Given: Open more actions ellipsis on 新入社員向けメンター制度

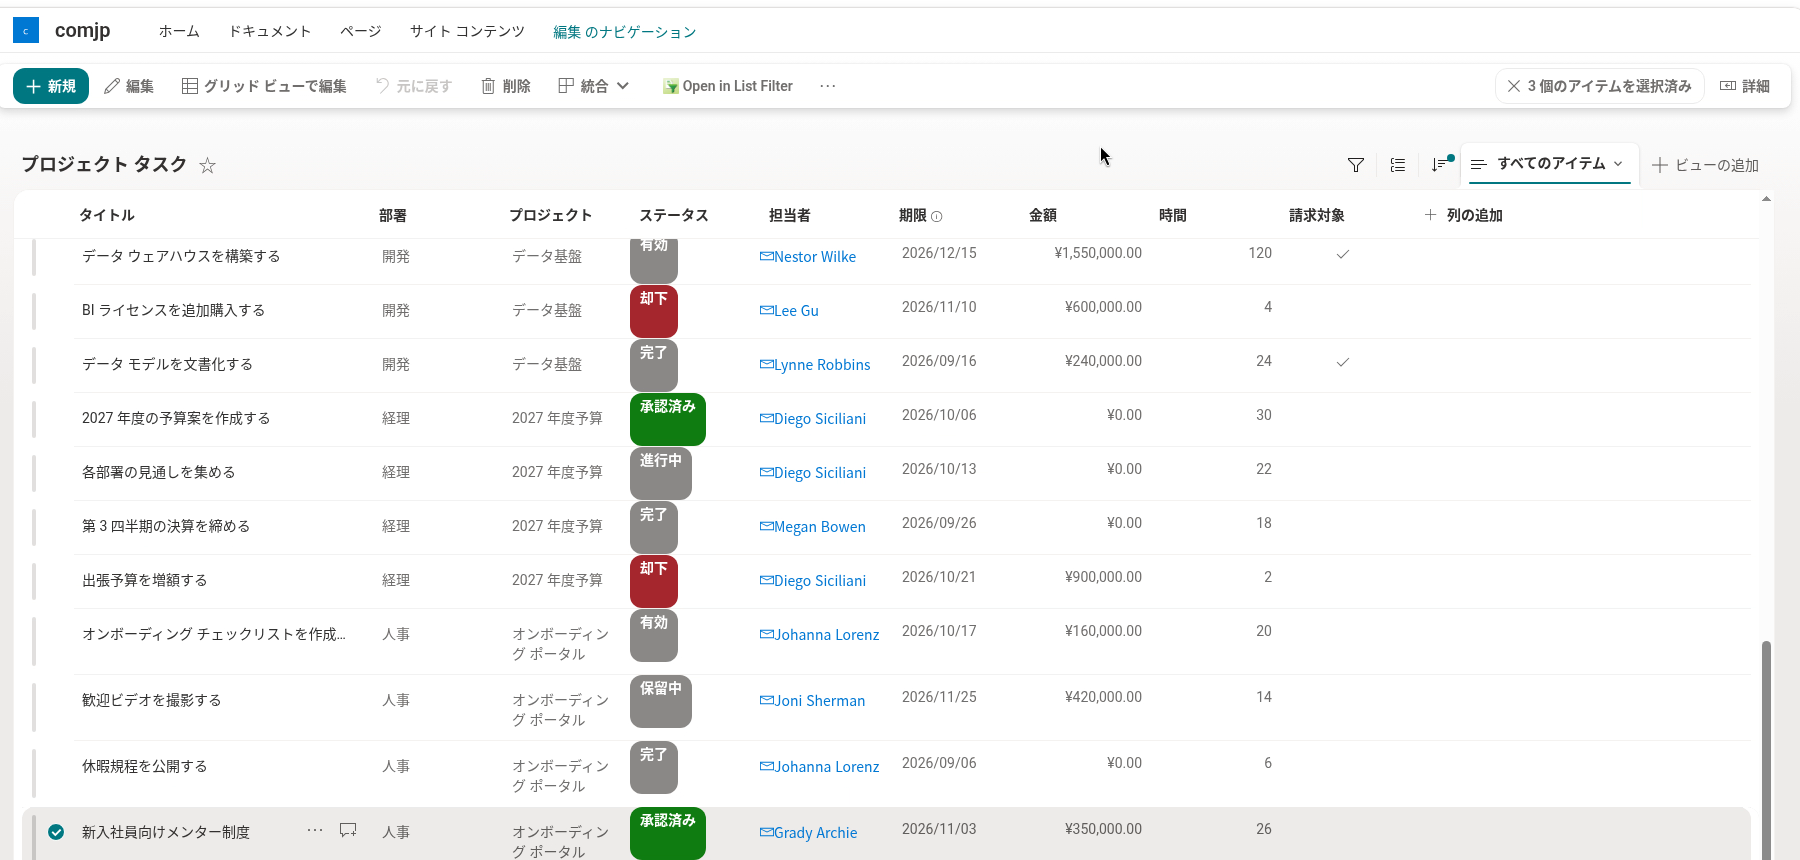Looking at the screenshot, I should (x=315, y=830).
